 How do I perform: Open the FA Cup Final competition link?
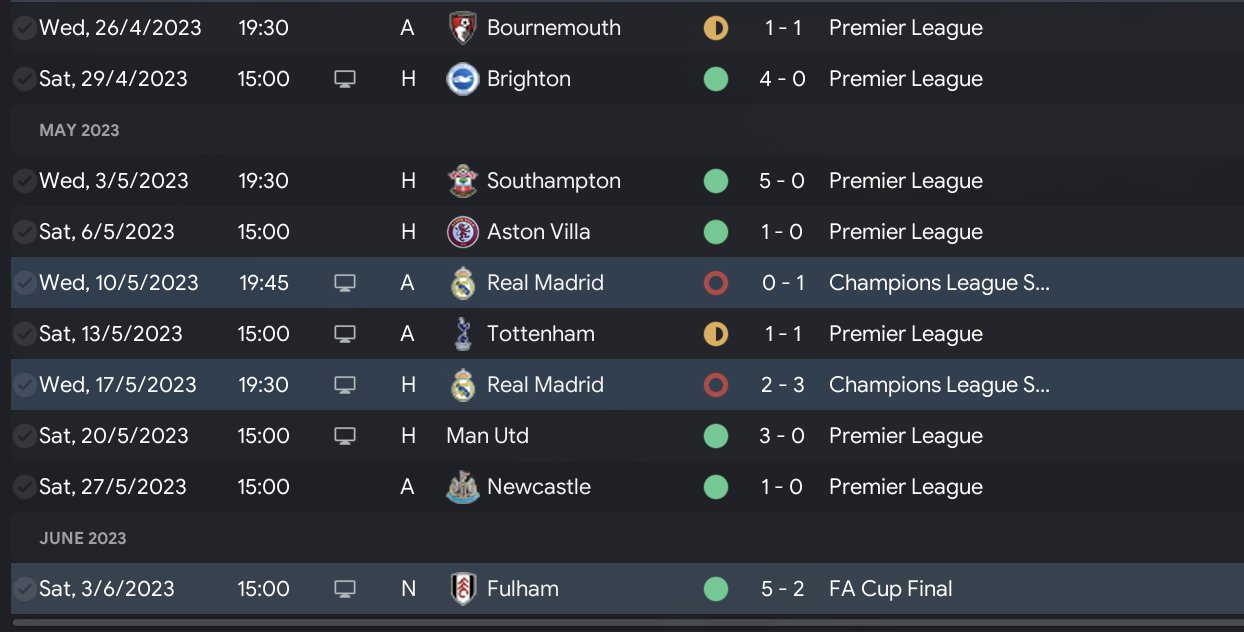click(890, 589)
